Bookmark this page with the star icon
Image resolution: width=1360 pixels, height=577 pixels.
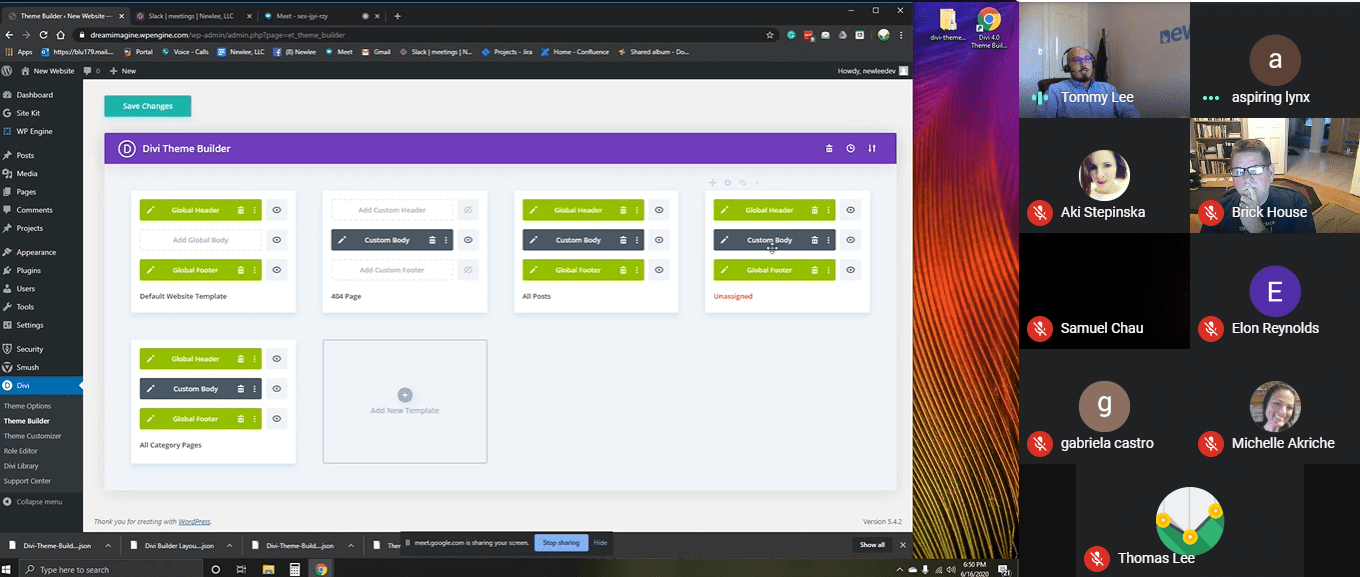[x=769, y=34]
